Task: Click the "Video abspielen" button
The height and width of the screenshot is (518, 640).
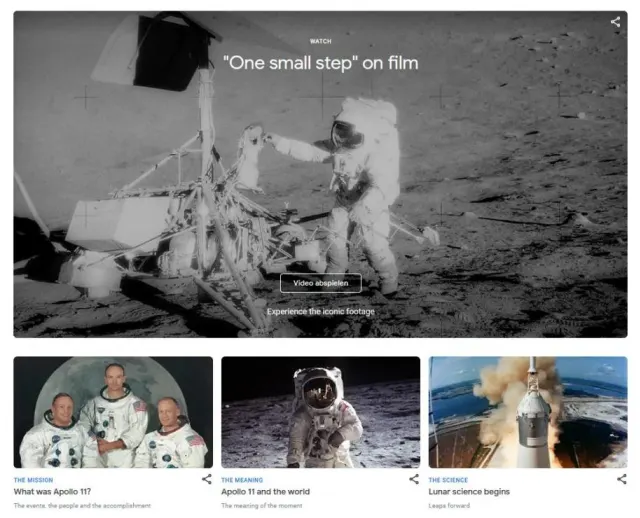Action: click(321, 283)
